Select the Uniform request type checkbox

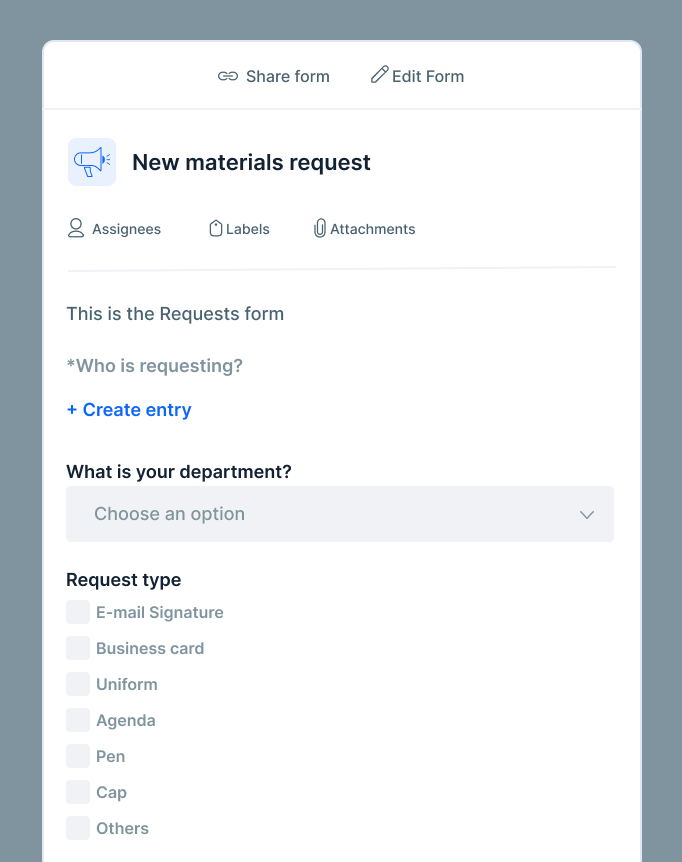click(x=78, y=684)
